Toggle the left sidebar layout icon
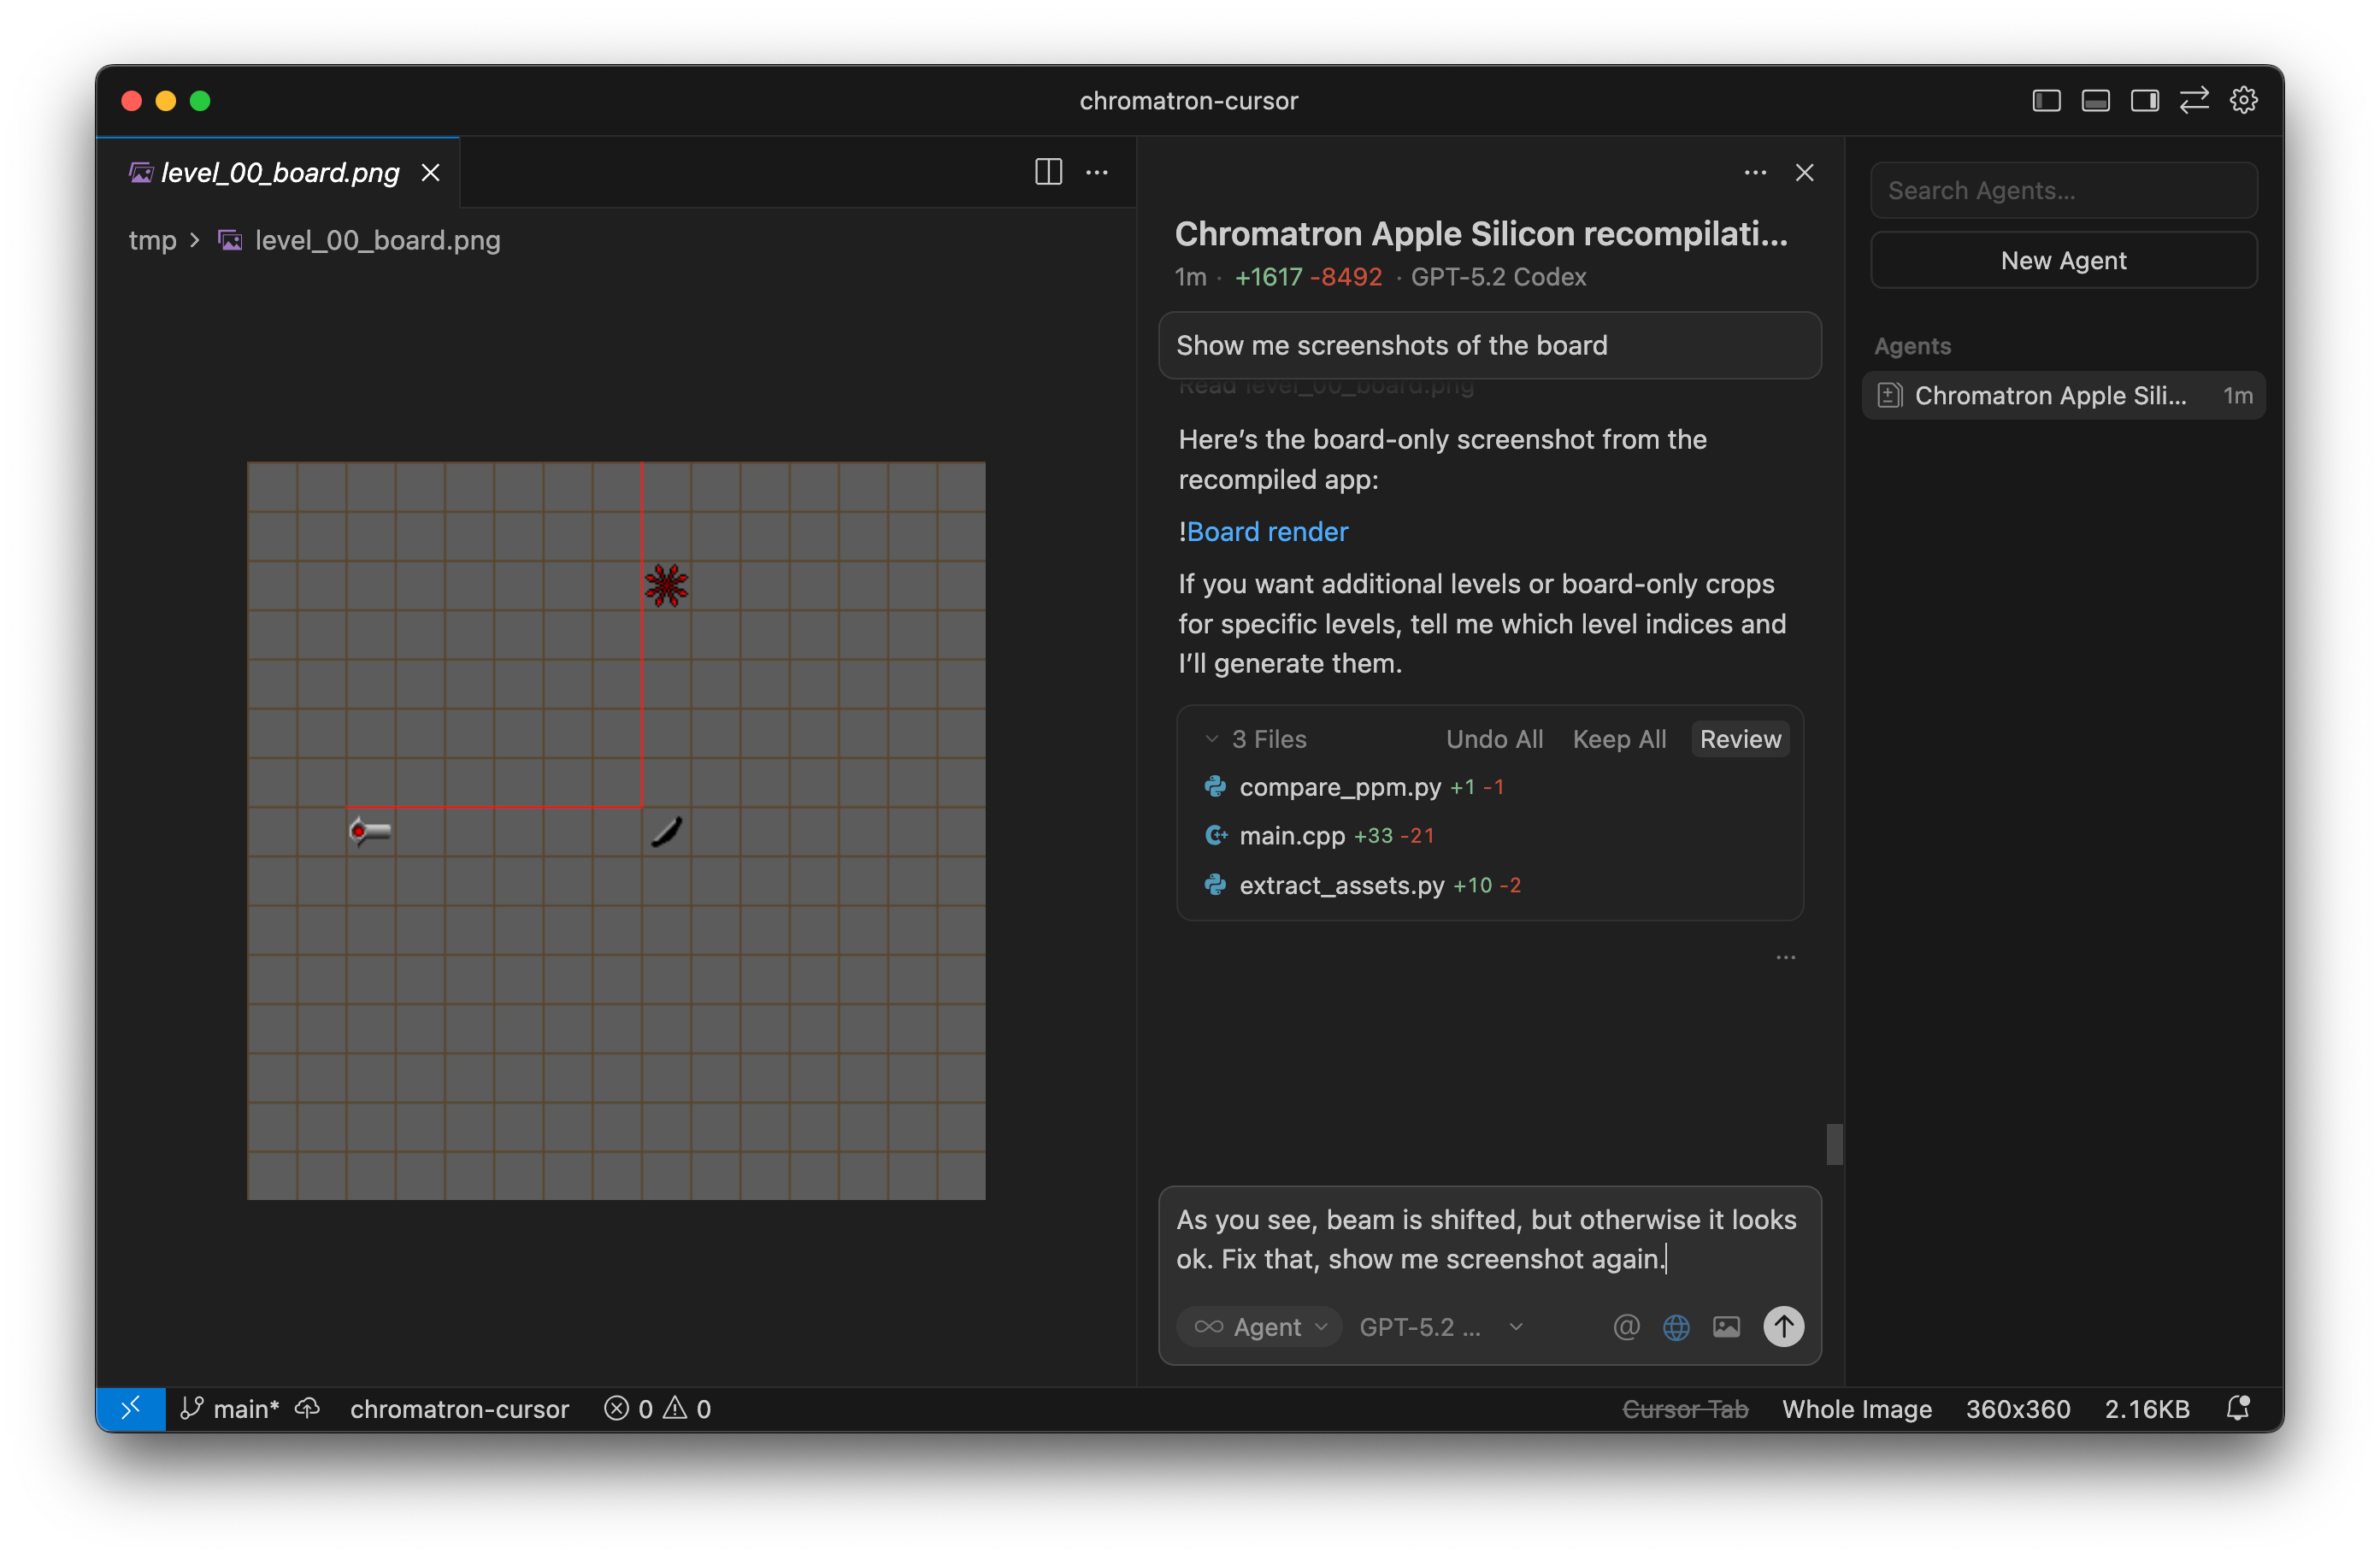This screenshot has height=1559, width=2380. (2046, 100)
